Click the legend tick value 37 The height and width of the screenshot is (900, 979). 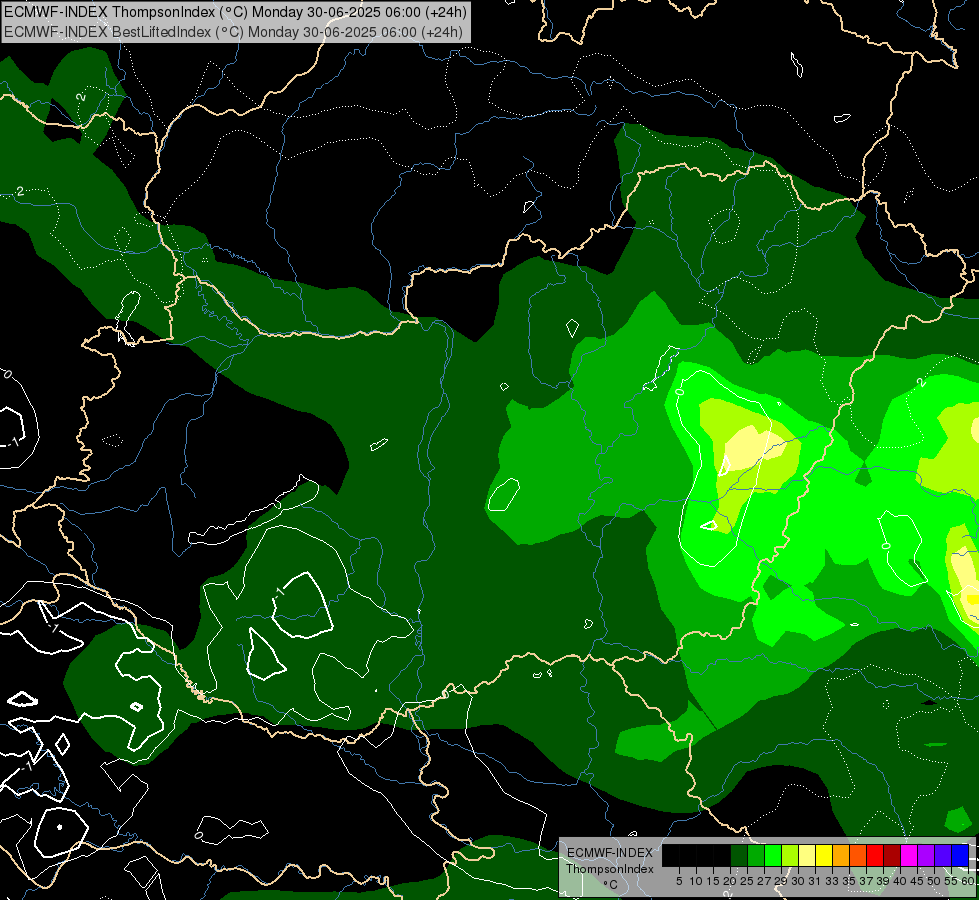[867, 881]
